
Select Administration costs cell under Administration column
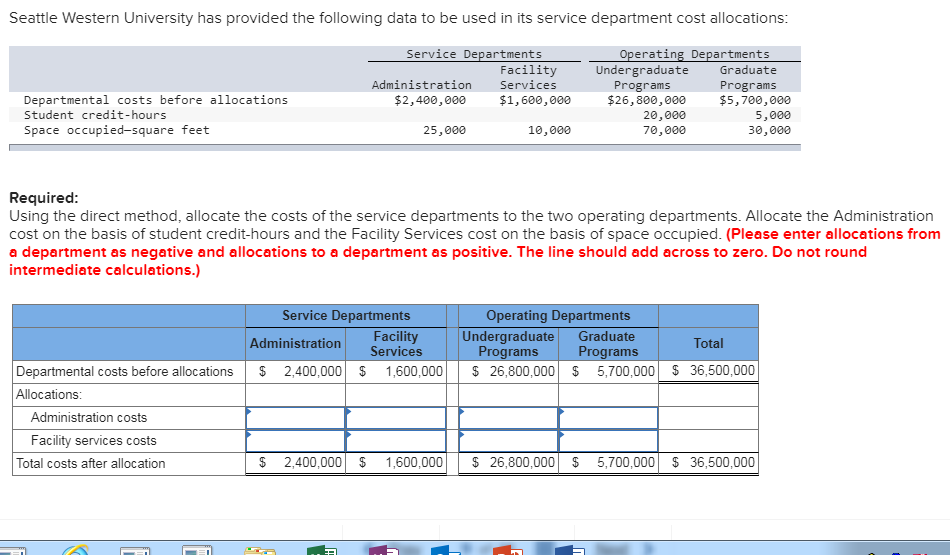(295, 418)
